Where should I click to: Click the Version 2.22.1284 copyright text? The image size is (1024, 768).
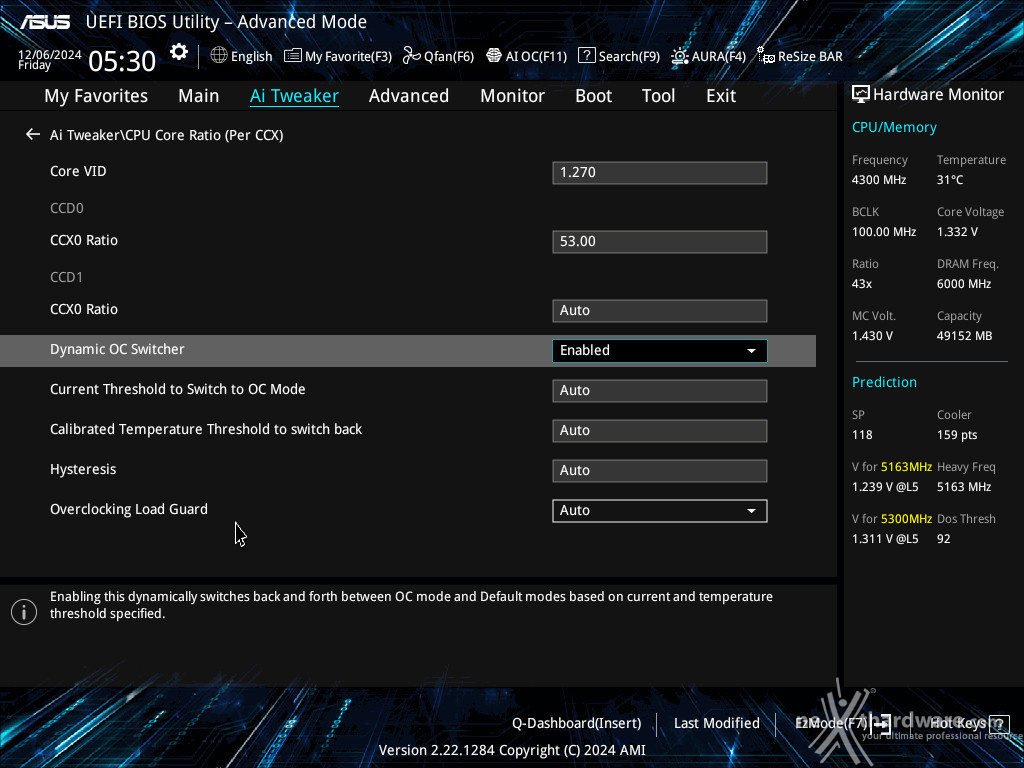tap(512, 750)
